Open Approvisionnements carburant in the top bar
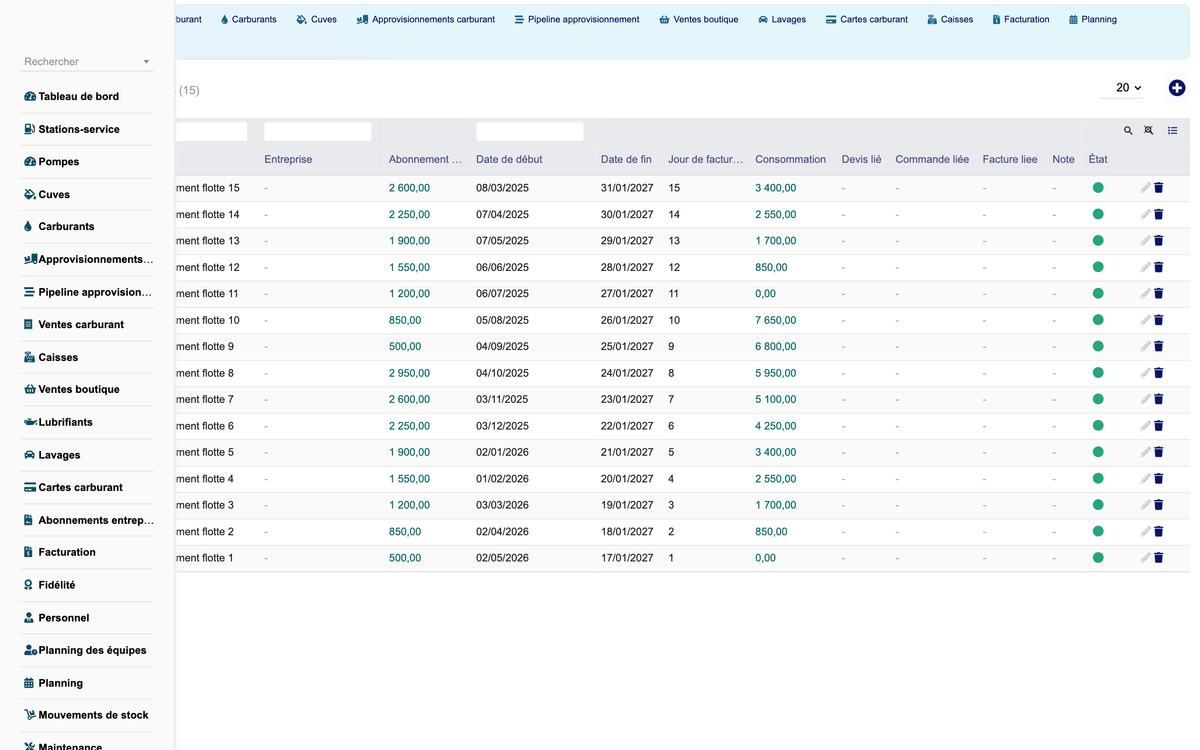Viewport: 1200px width, 750px height. [426, 19]
